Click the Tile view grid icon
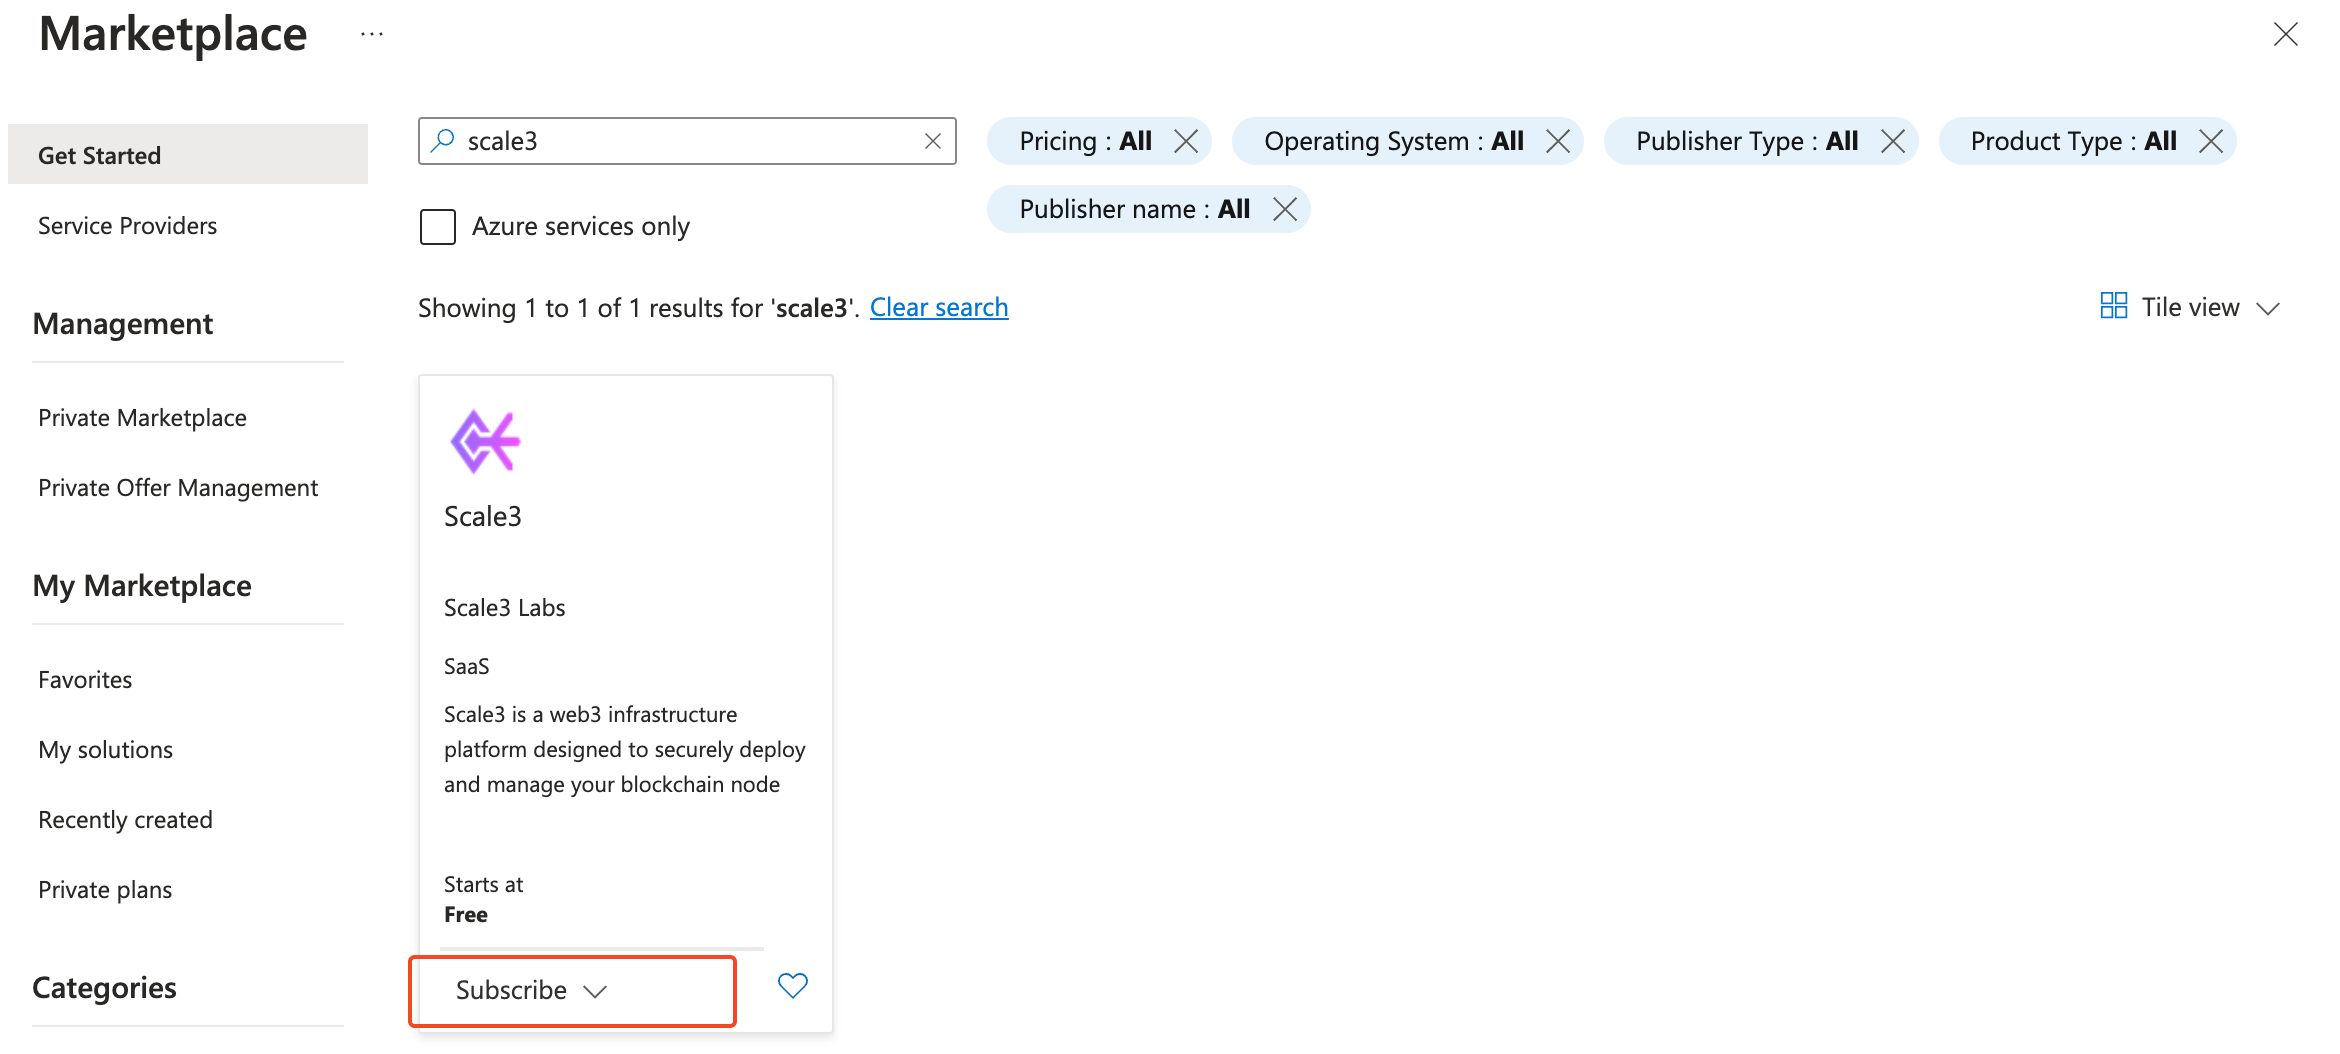2340x1054 pixels. [x=2114, y=305]
